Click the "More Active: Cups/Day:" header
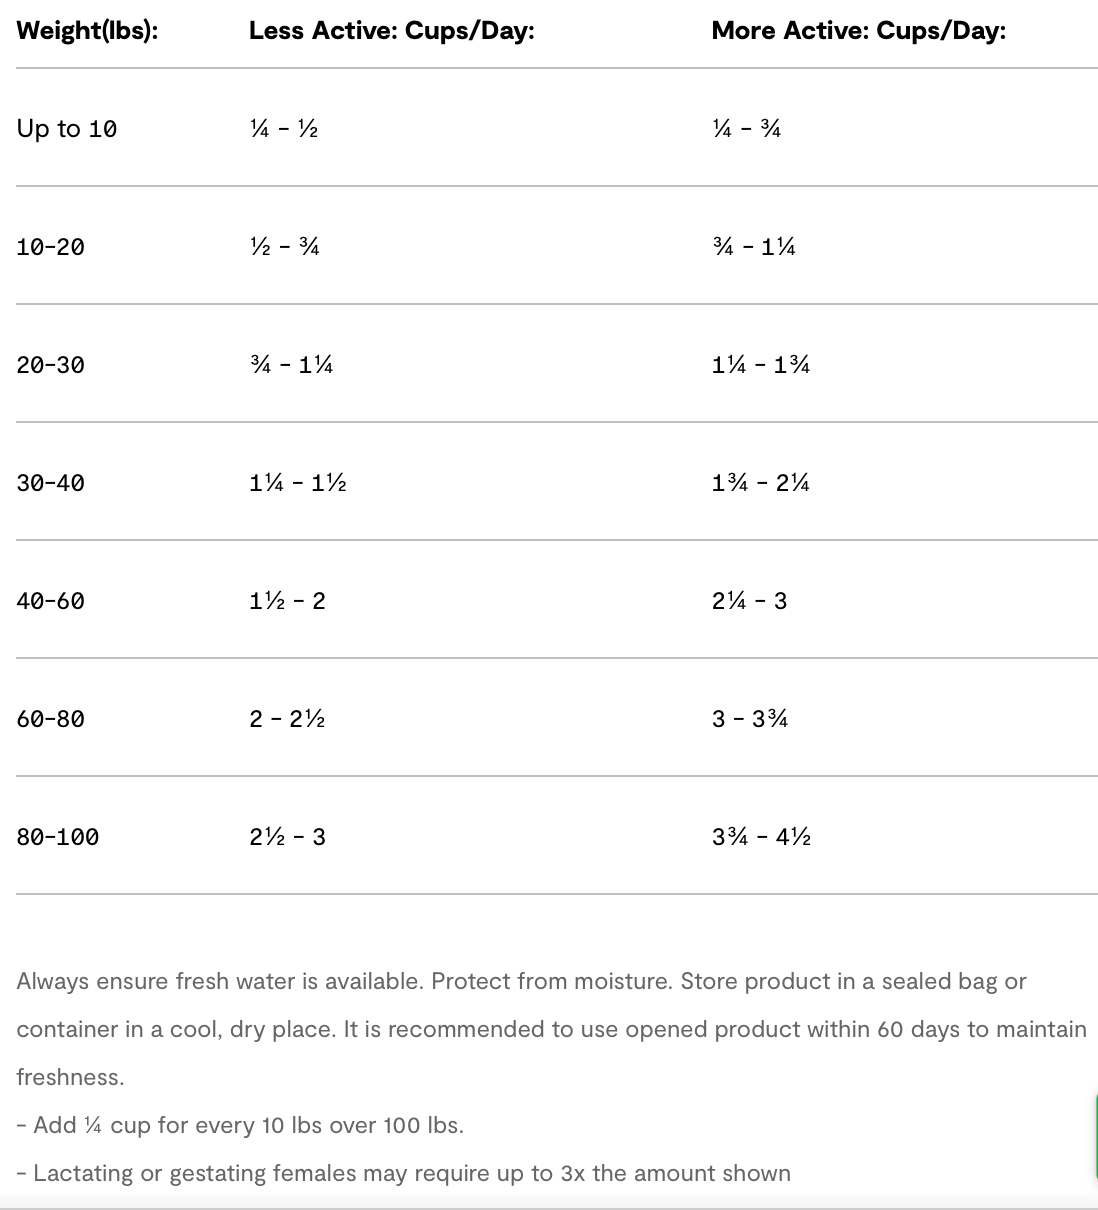Viewport: 1098px width, 1210px height. (858, 31)
